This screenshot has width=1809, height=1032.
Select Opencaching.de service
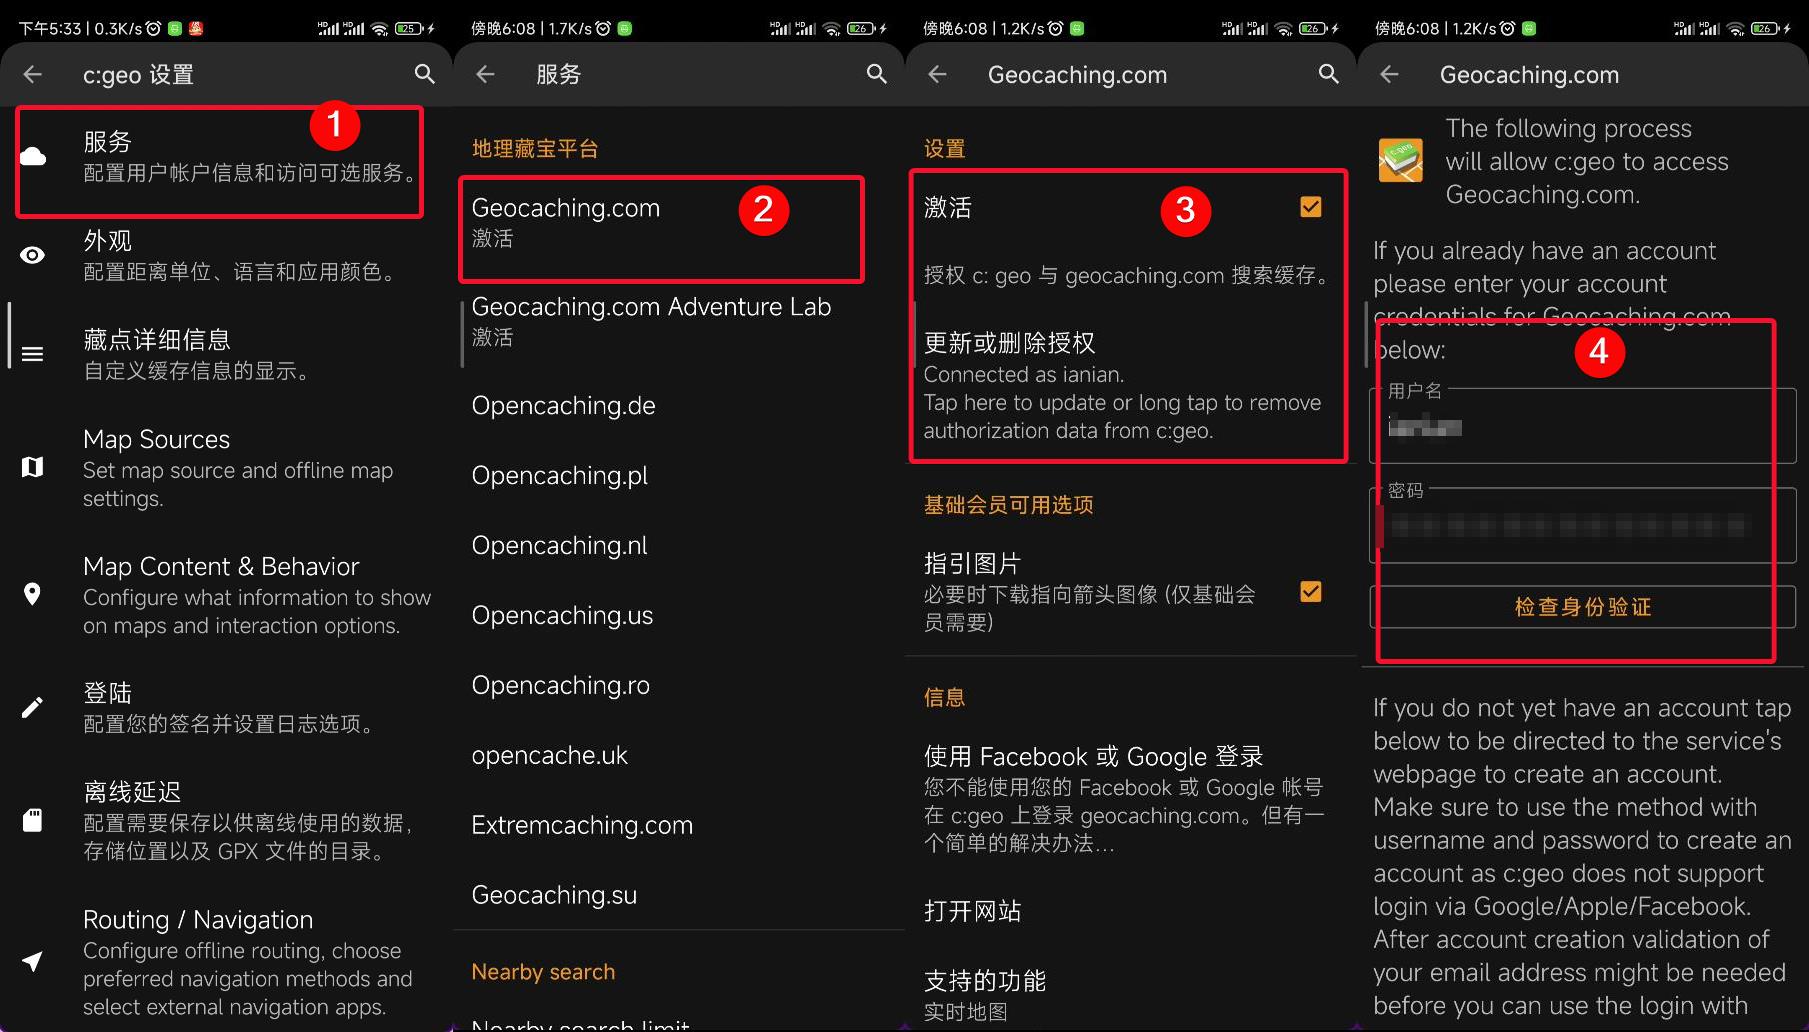(678, 405)
